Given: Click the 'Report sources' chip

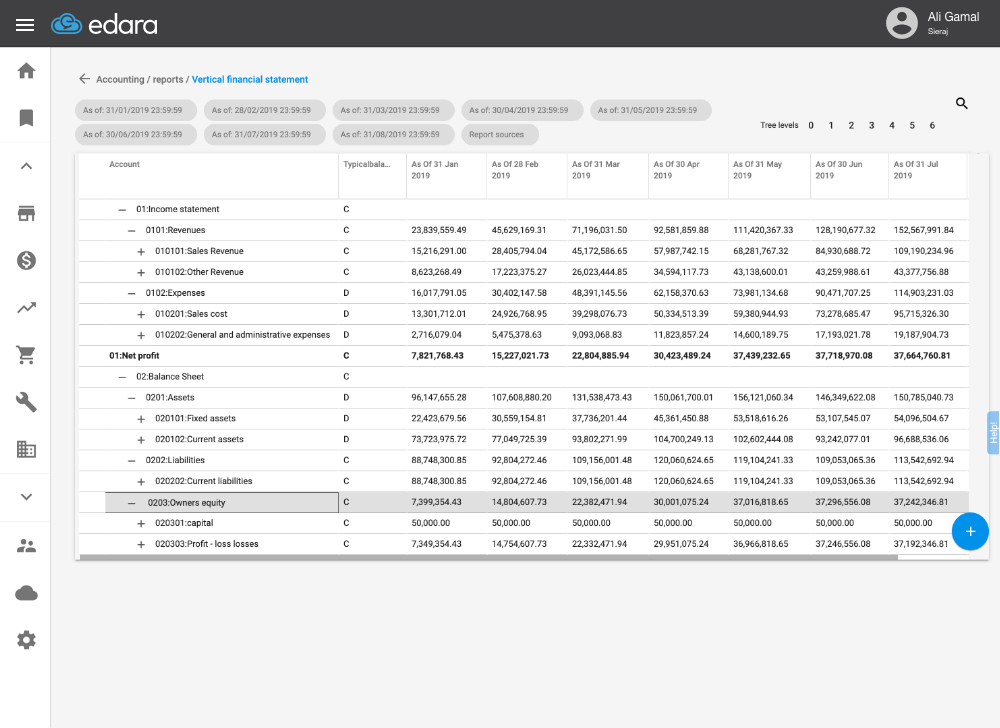Looking at the screenshot, I should 499,134.
